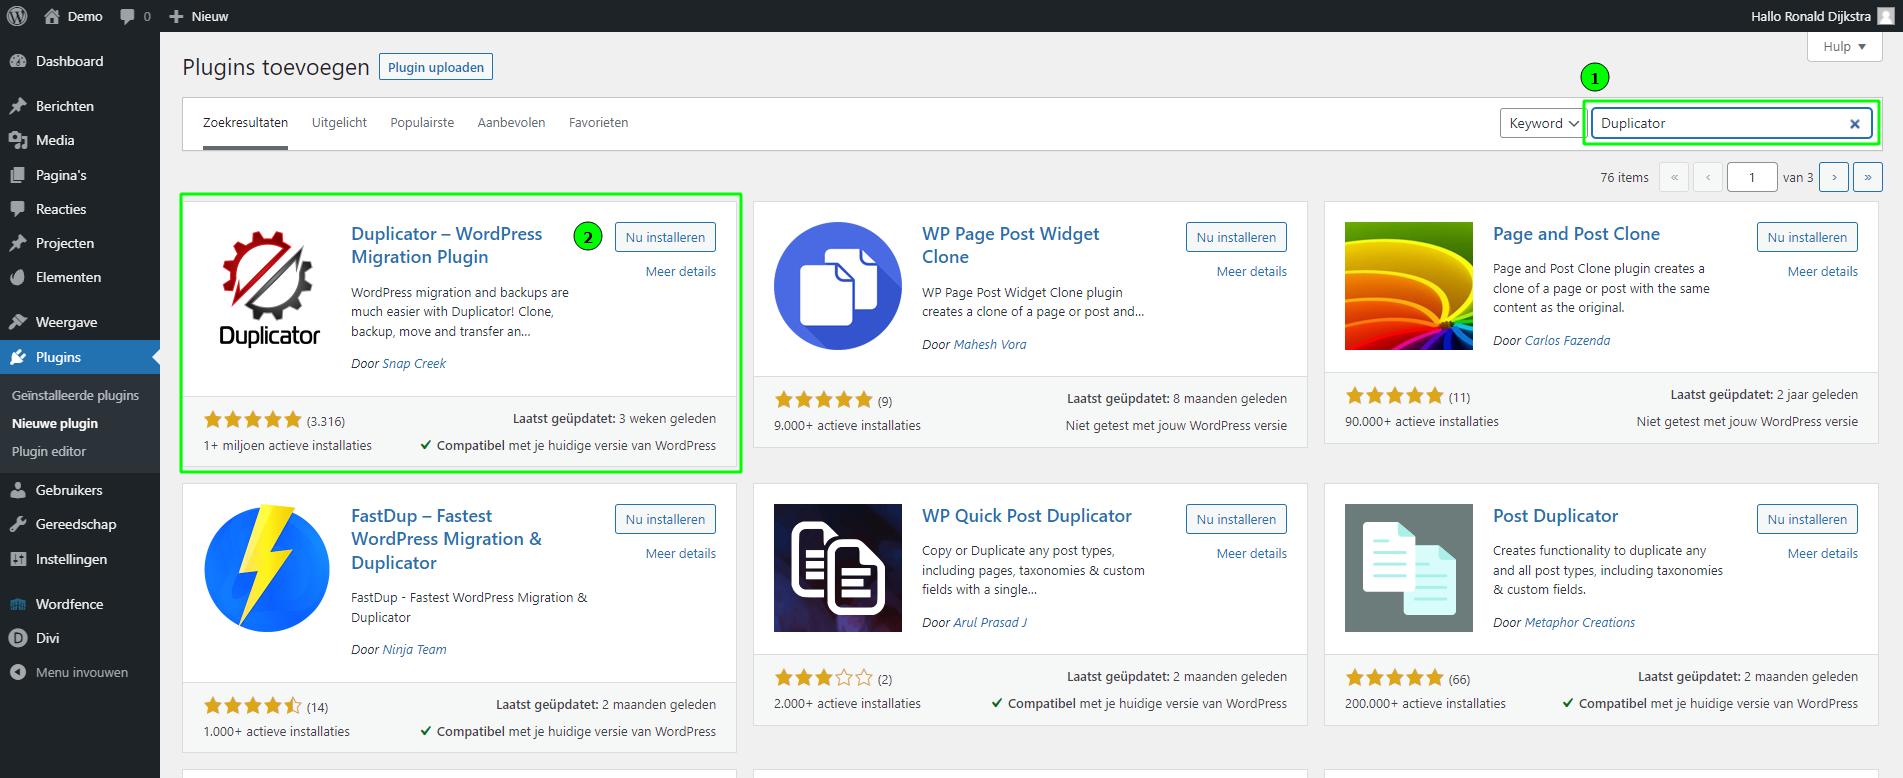This screenshot has height=778, width=1903.
Task: Open the Snap Creek author link
Action: click(x=414, y=363)
